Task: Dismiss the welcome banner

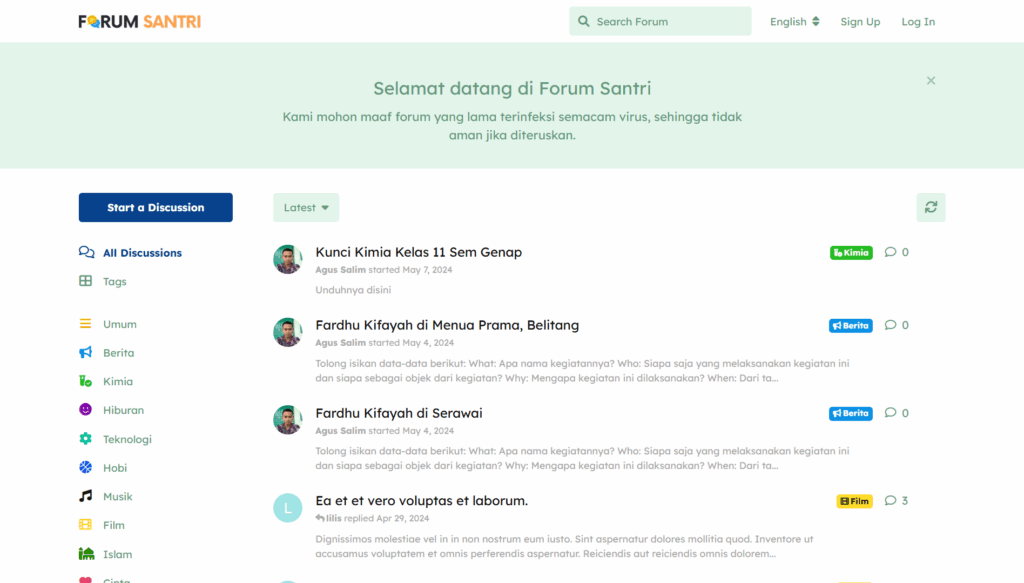Action: click(x=931, y=81)
